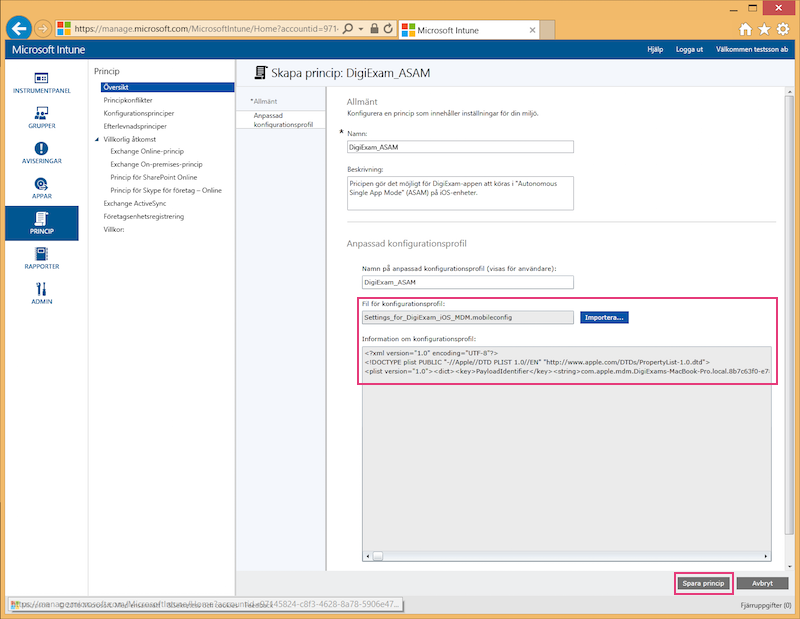This screenshot has height=619, width=800.
Task: Open Villkor item in tree
Action: (114, 230)
